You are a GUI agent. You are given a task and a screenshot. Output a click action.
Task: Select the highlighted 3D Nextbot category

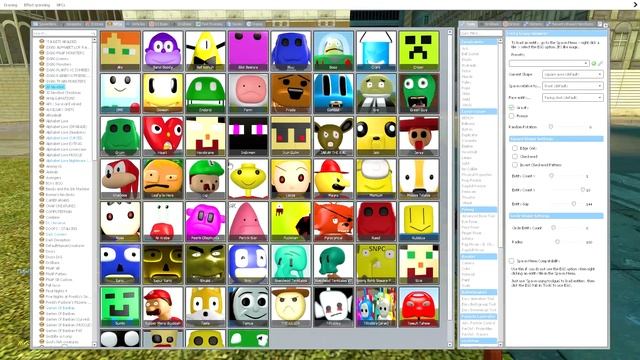55,87
